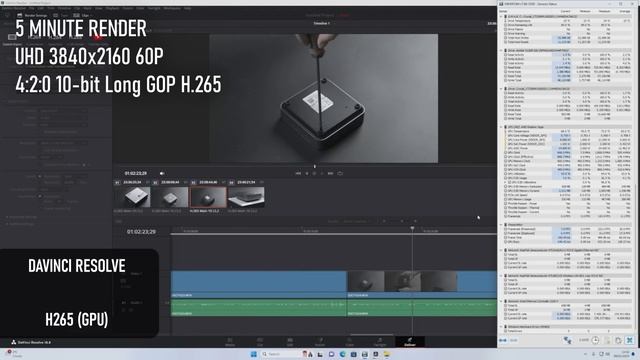
Task: Open the Media page in DaVinci Resolve
Action: 230,342
